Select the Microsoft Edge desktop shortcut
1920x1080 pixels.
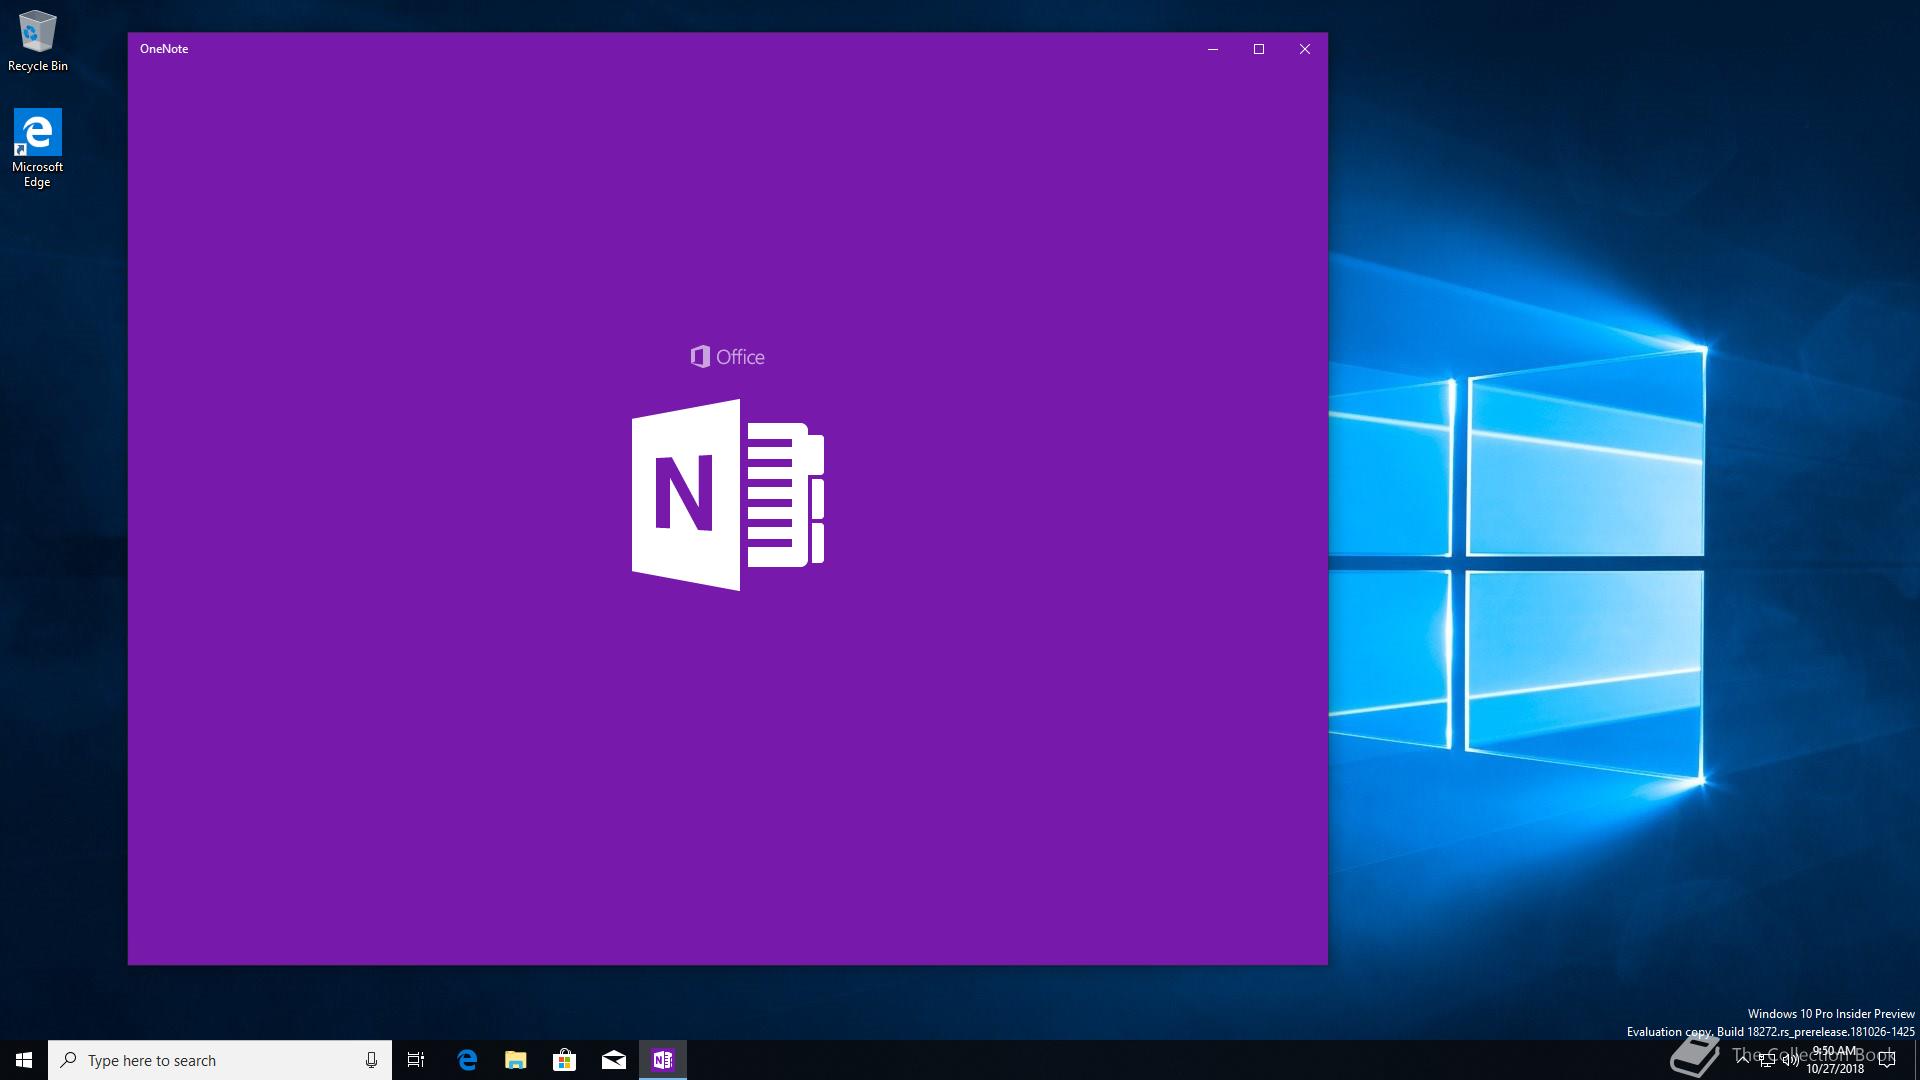(37, 148)
